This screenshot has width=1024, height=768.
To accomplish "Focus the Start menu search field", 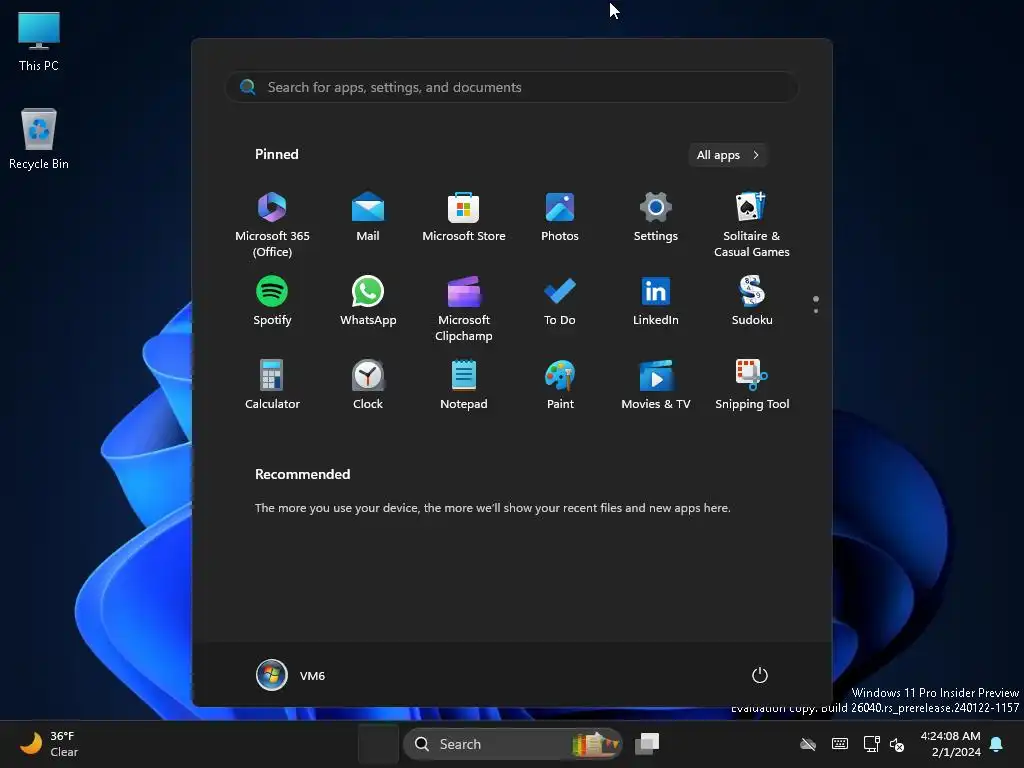I will [x=511, y=87].
